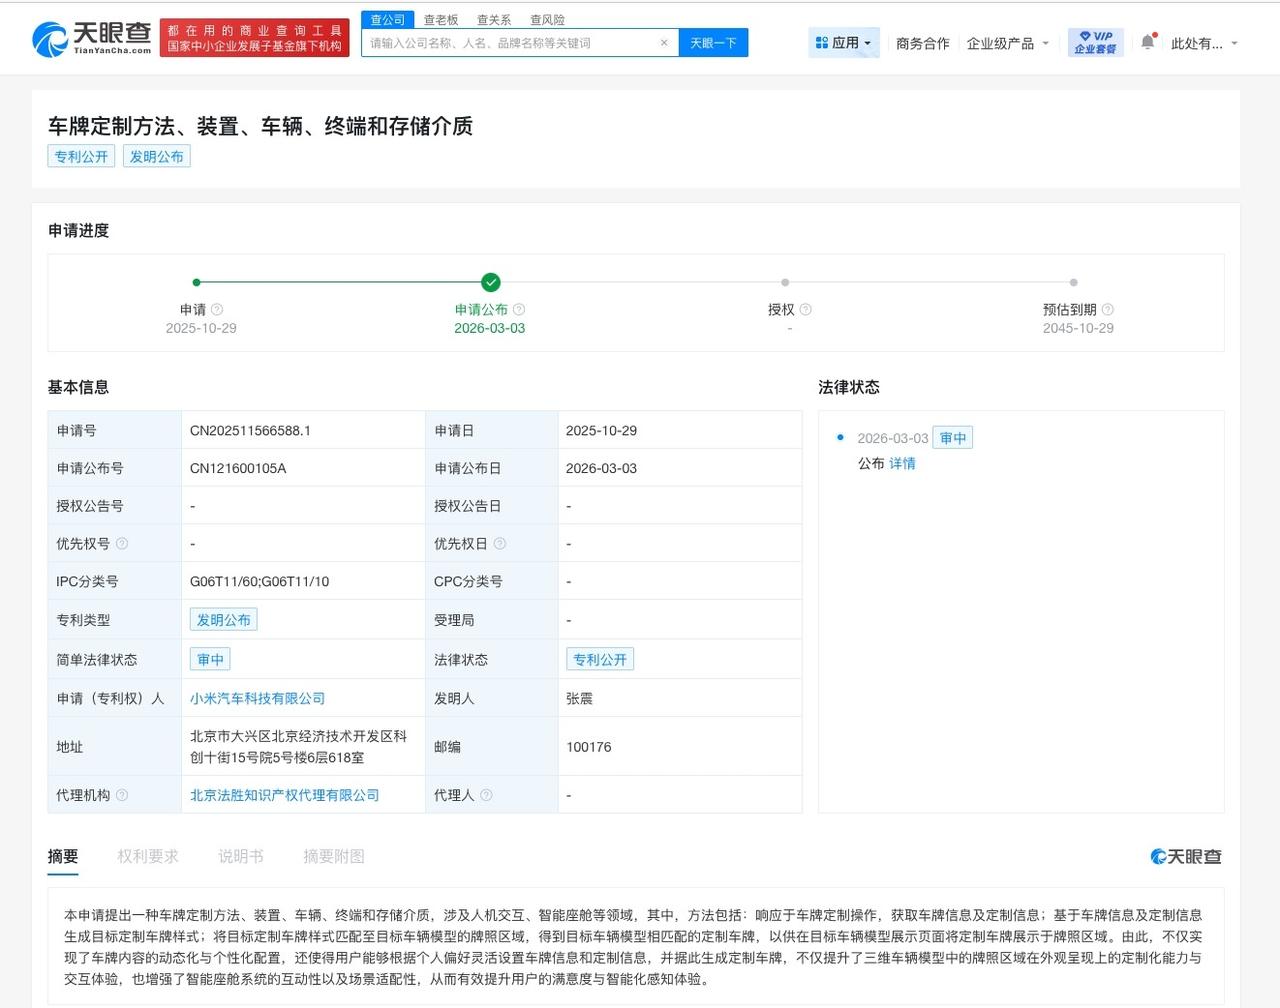
Task: Click the 天眼一下 search button
Action: pyautogui.click(x=714, y=42)
